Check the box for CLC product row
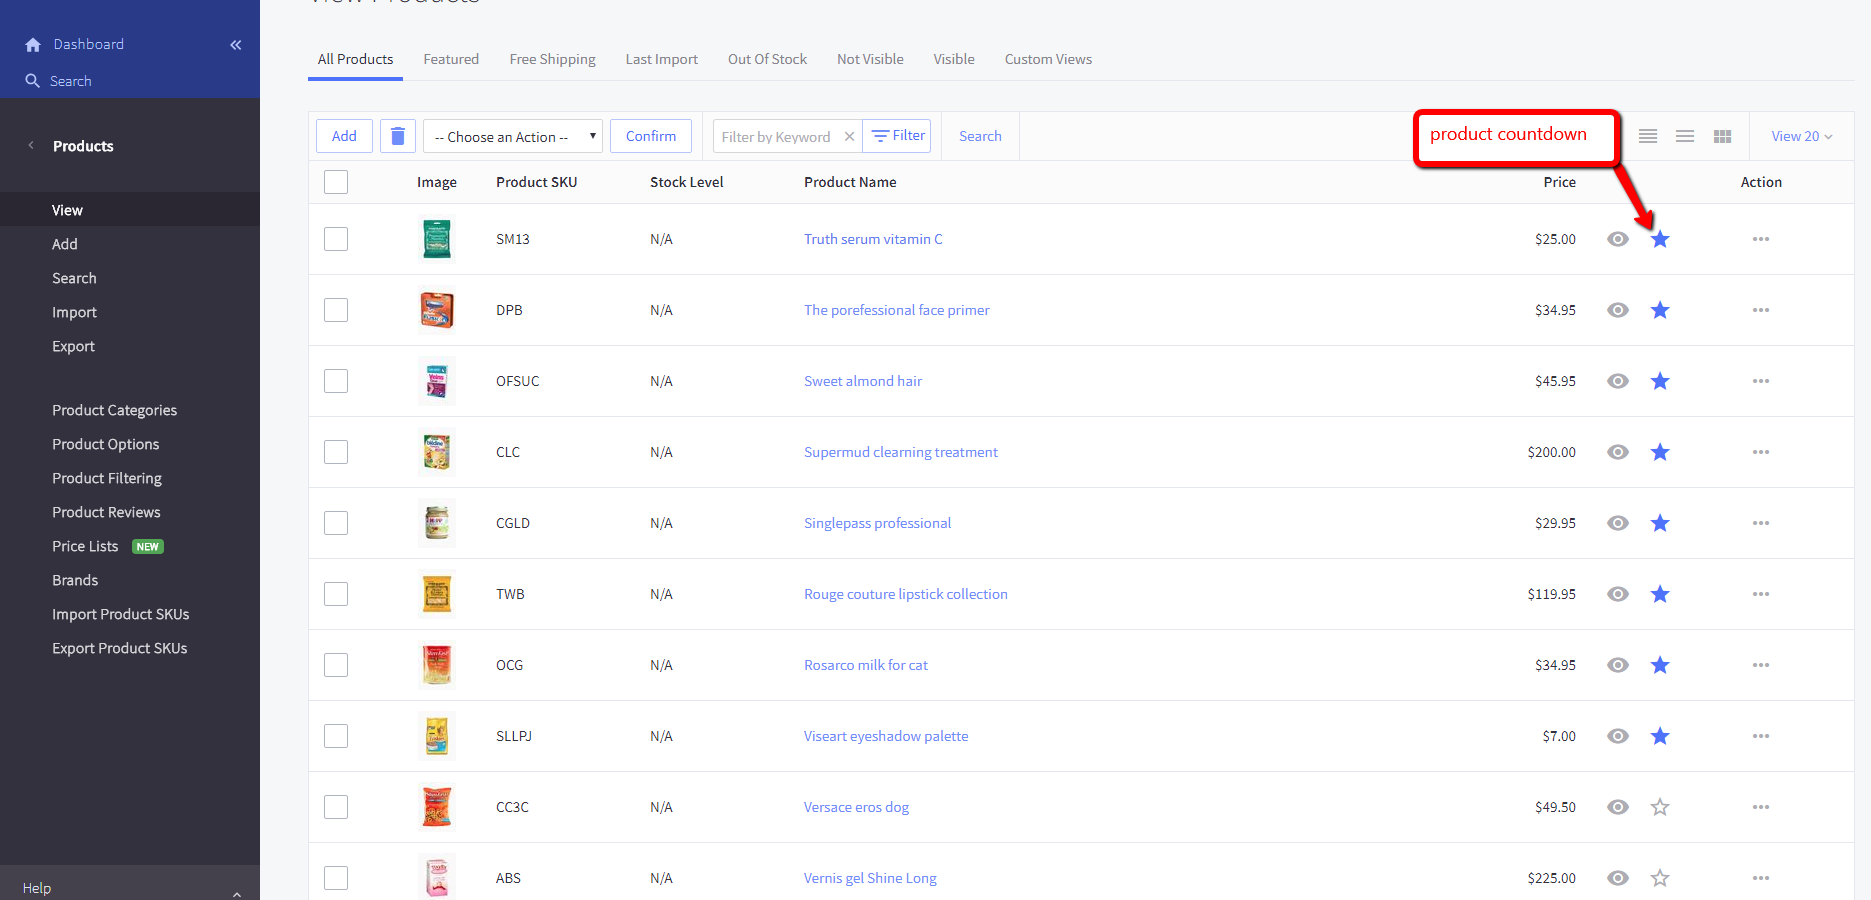The width and height of the screenshot is (1871, 900). point(336,452)
